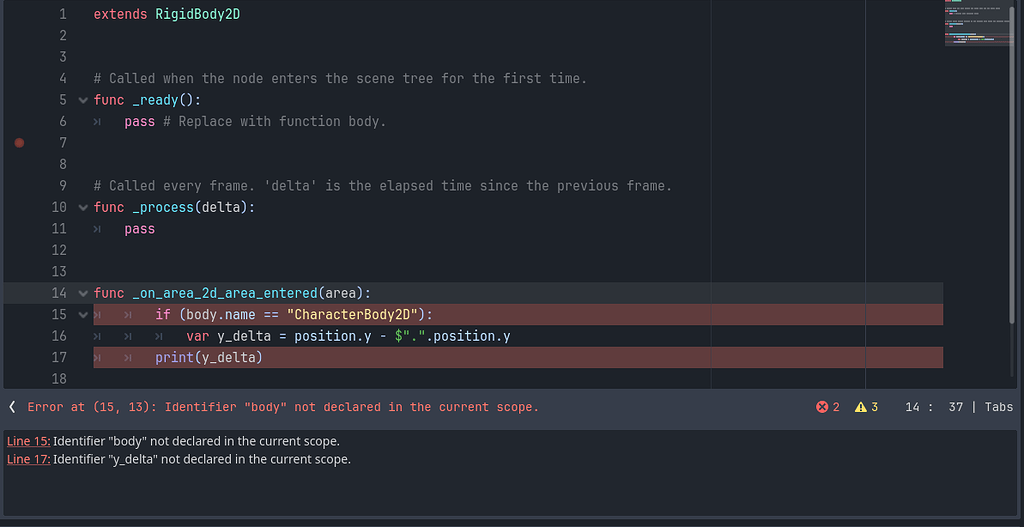Click the tab indent arrow on line 6
This screenshot has height=527, width=1024.
click(97, 122)
